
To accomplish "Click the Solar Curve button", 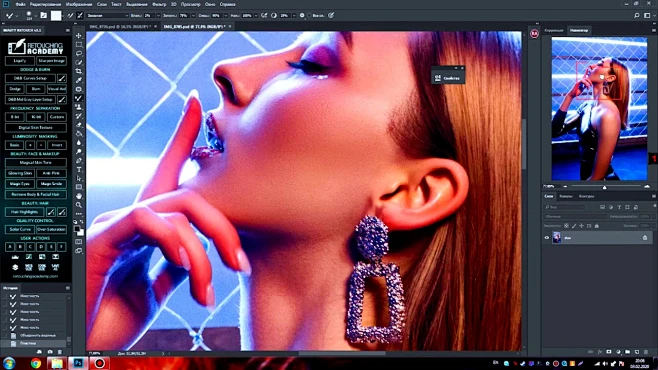I will click(x=20, y=229).
